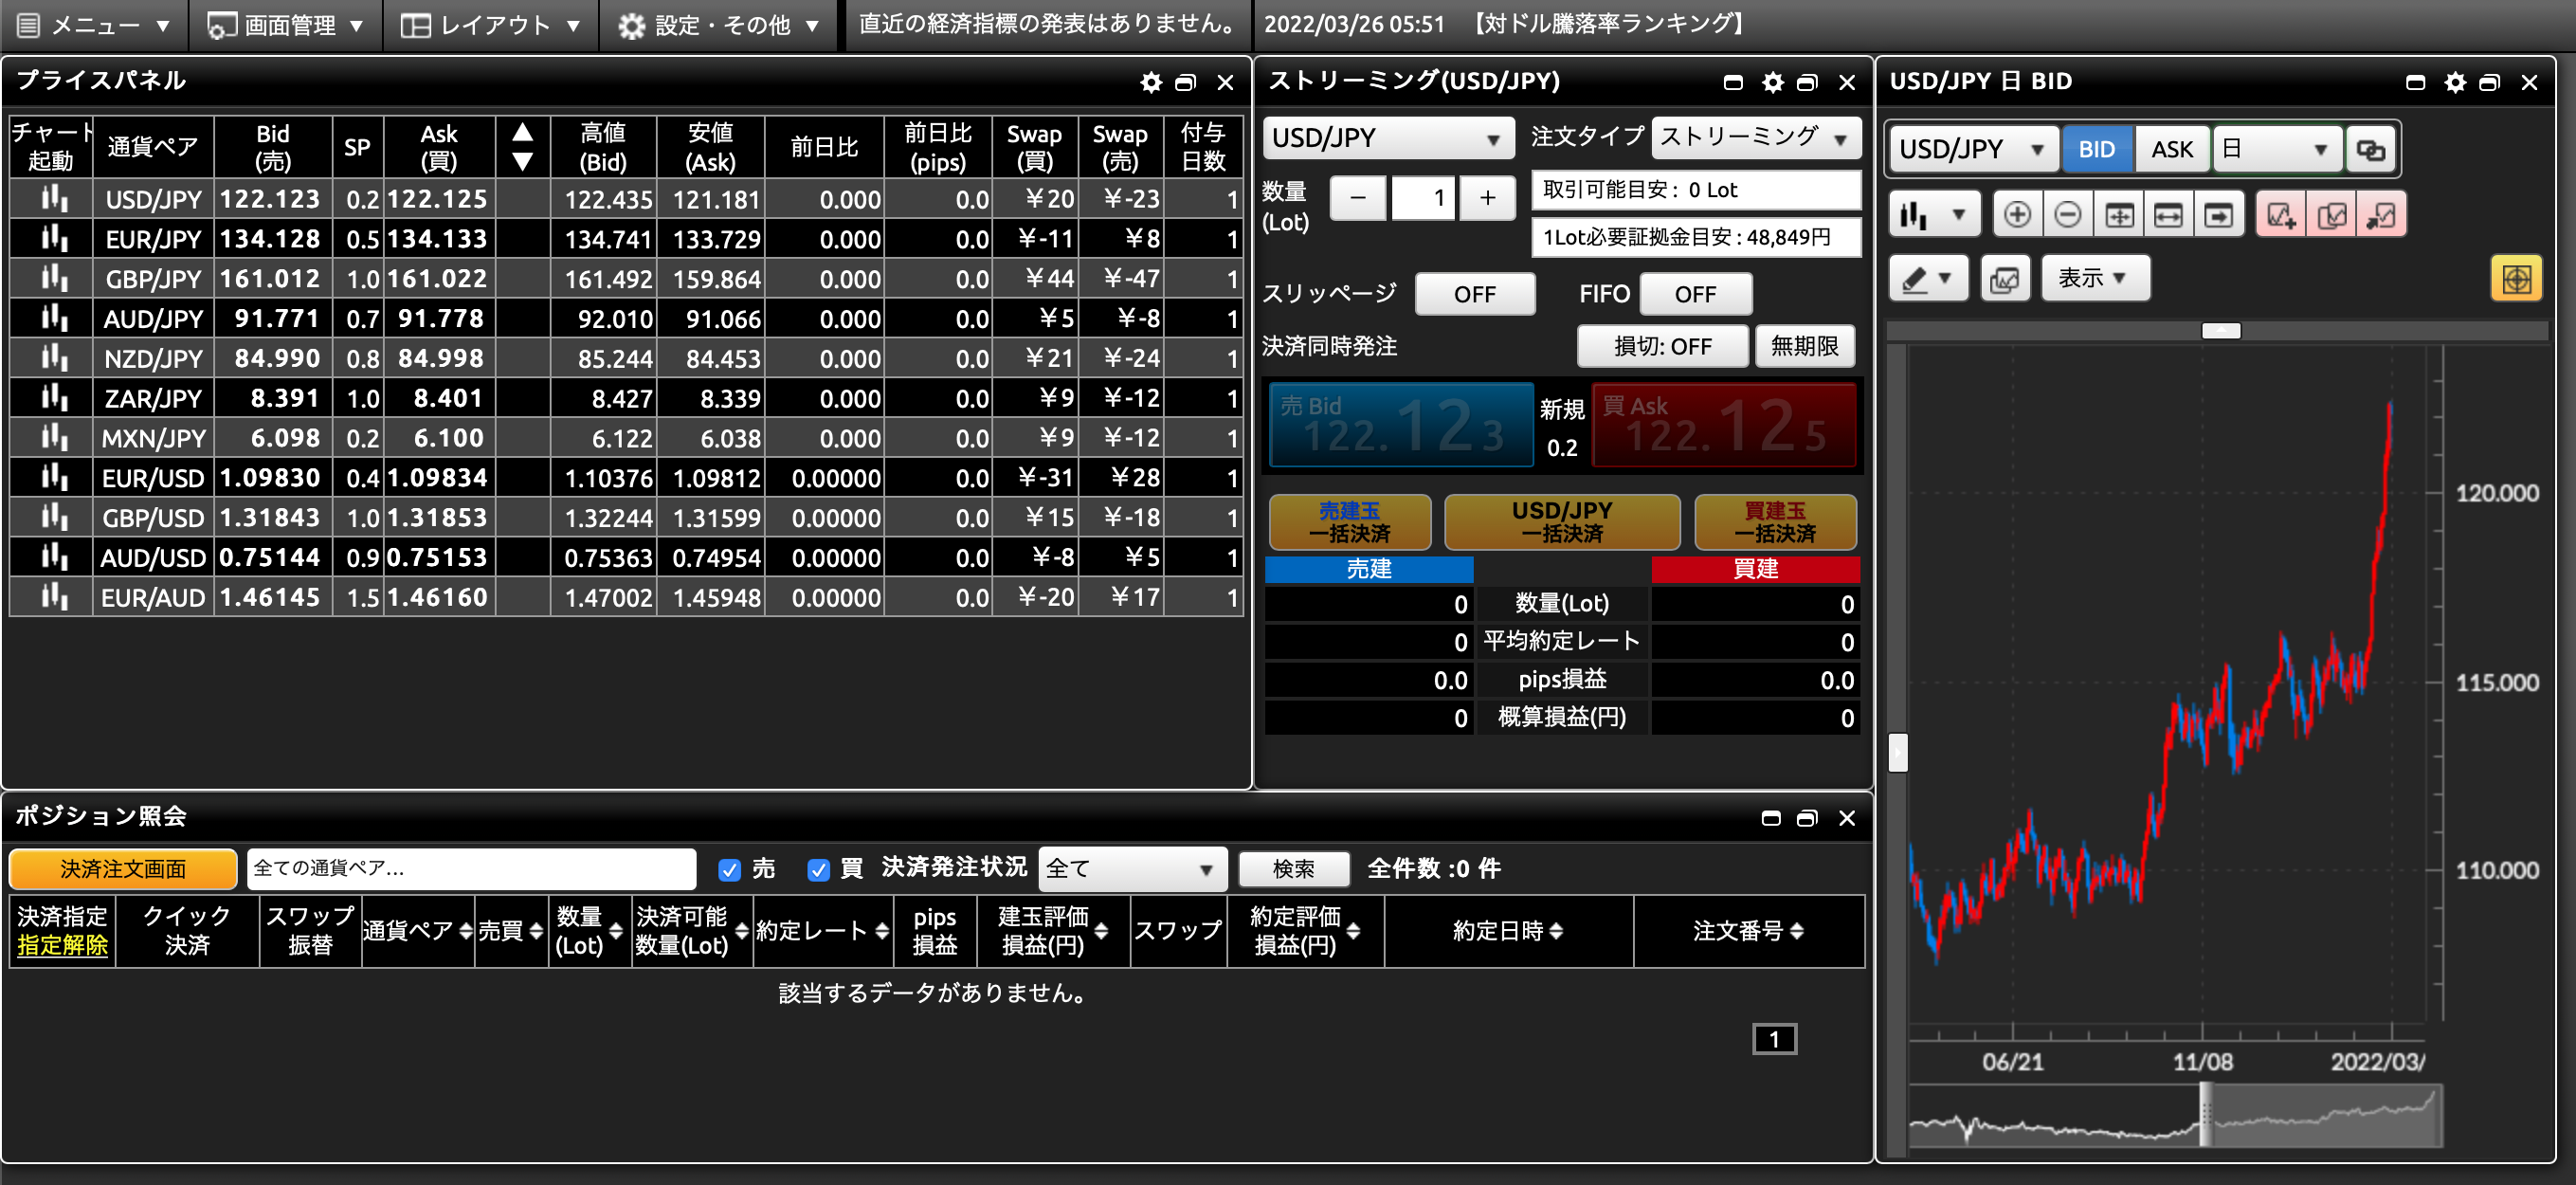The width and height of the screenshot is (2576, 1185).
Task: Open the GBP/JPY chart launch icon
Action: click(x=54, y=279)
